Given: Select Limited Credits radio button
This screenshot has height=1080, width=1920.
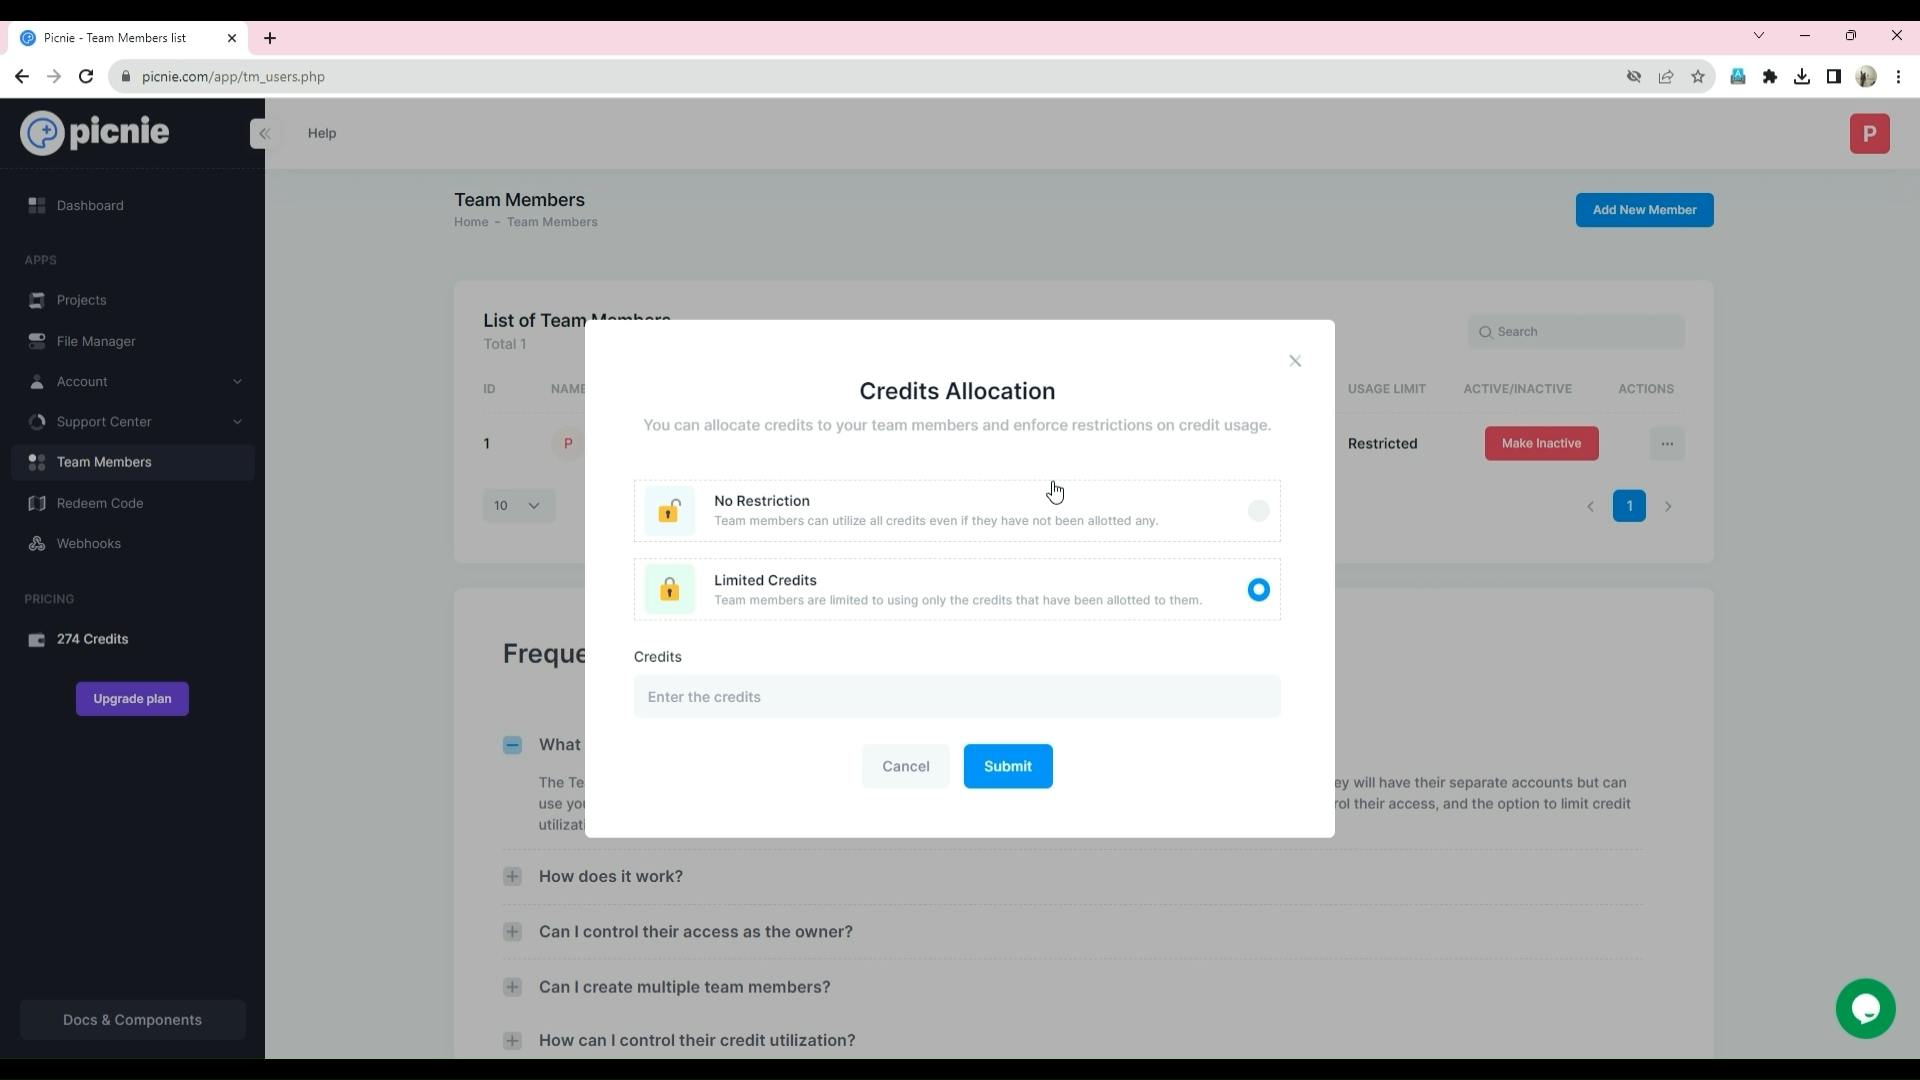Looking at the screenshot, I should tap(1257, 589).
